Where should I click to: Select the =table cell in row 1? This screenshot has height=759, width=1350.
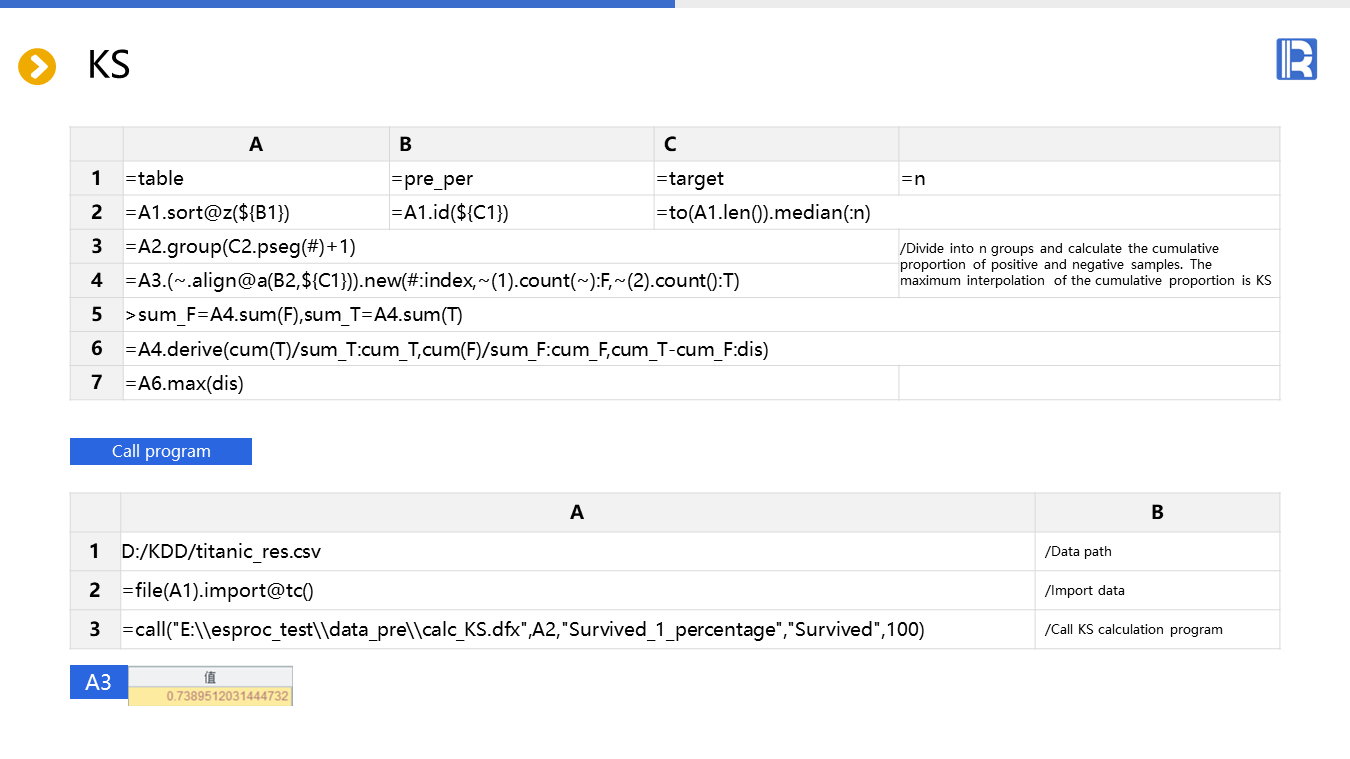coord(255,179)
